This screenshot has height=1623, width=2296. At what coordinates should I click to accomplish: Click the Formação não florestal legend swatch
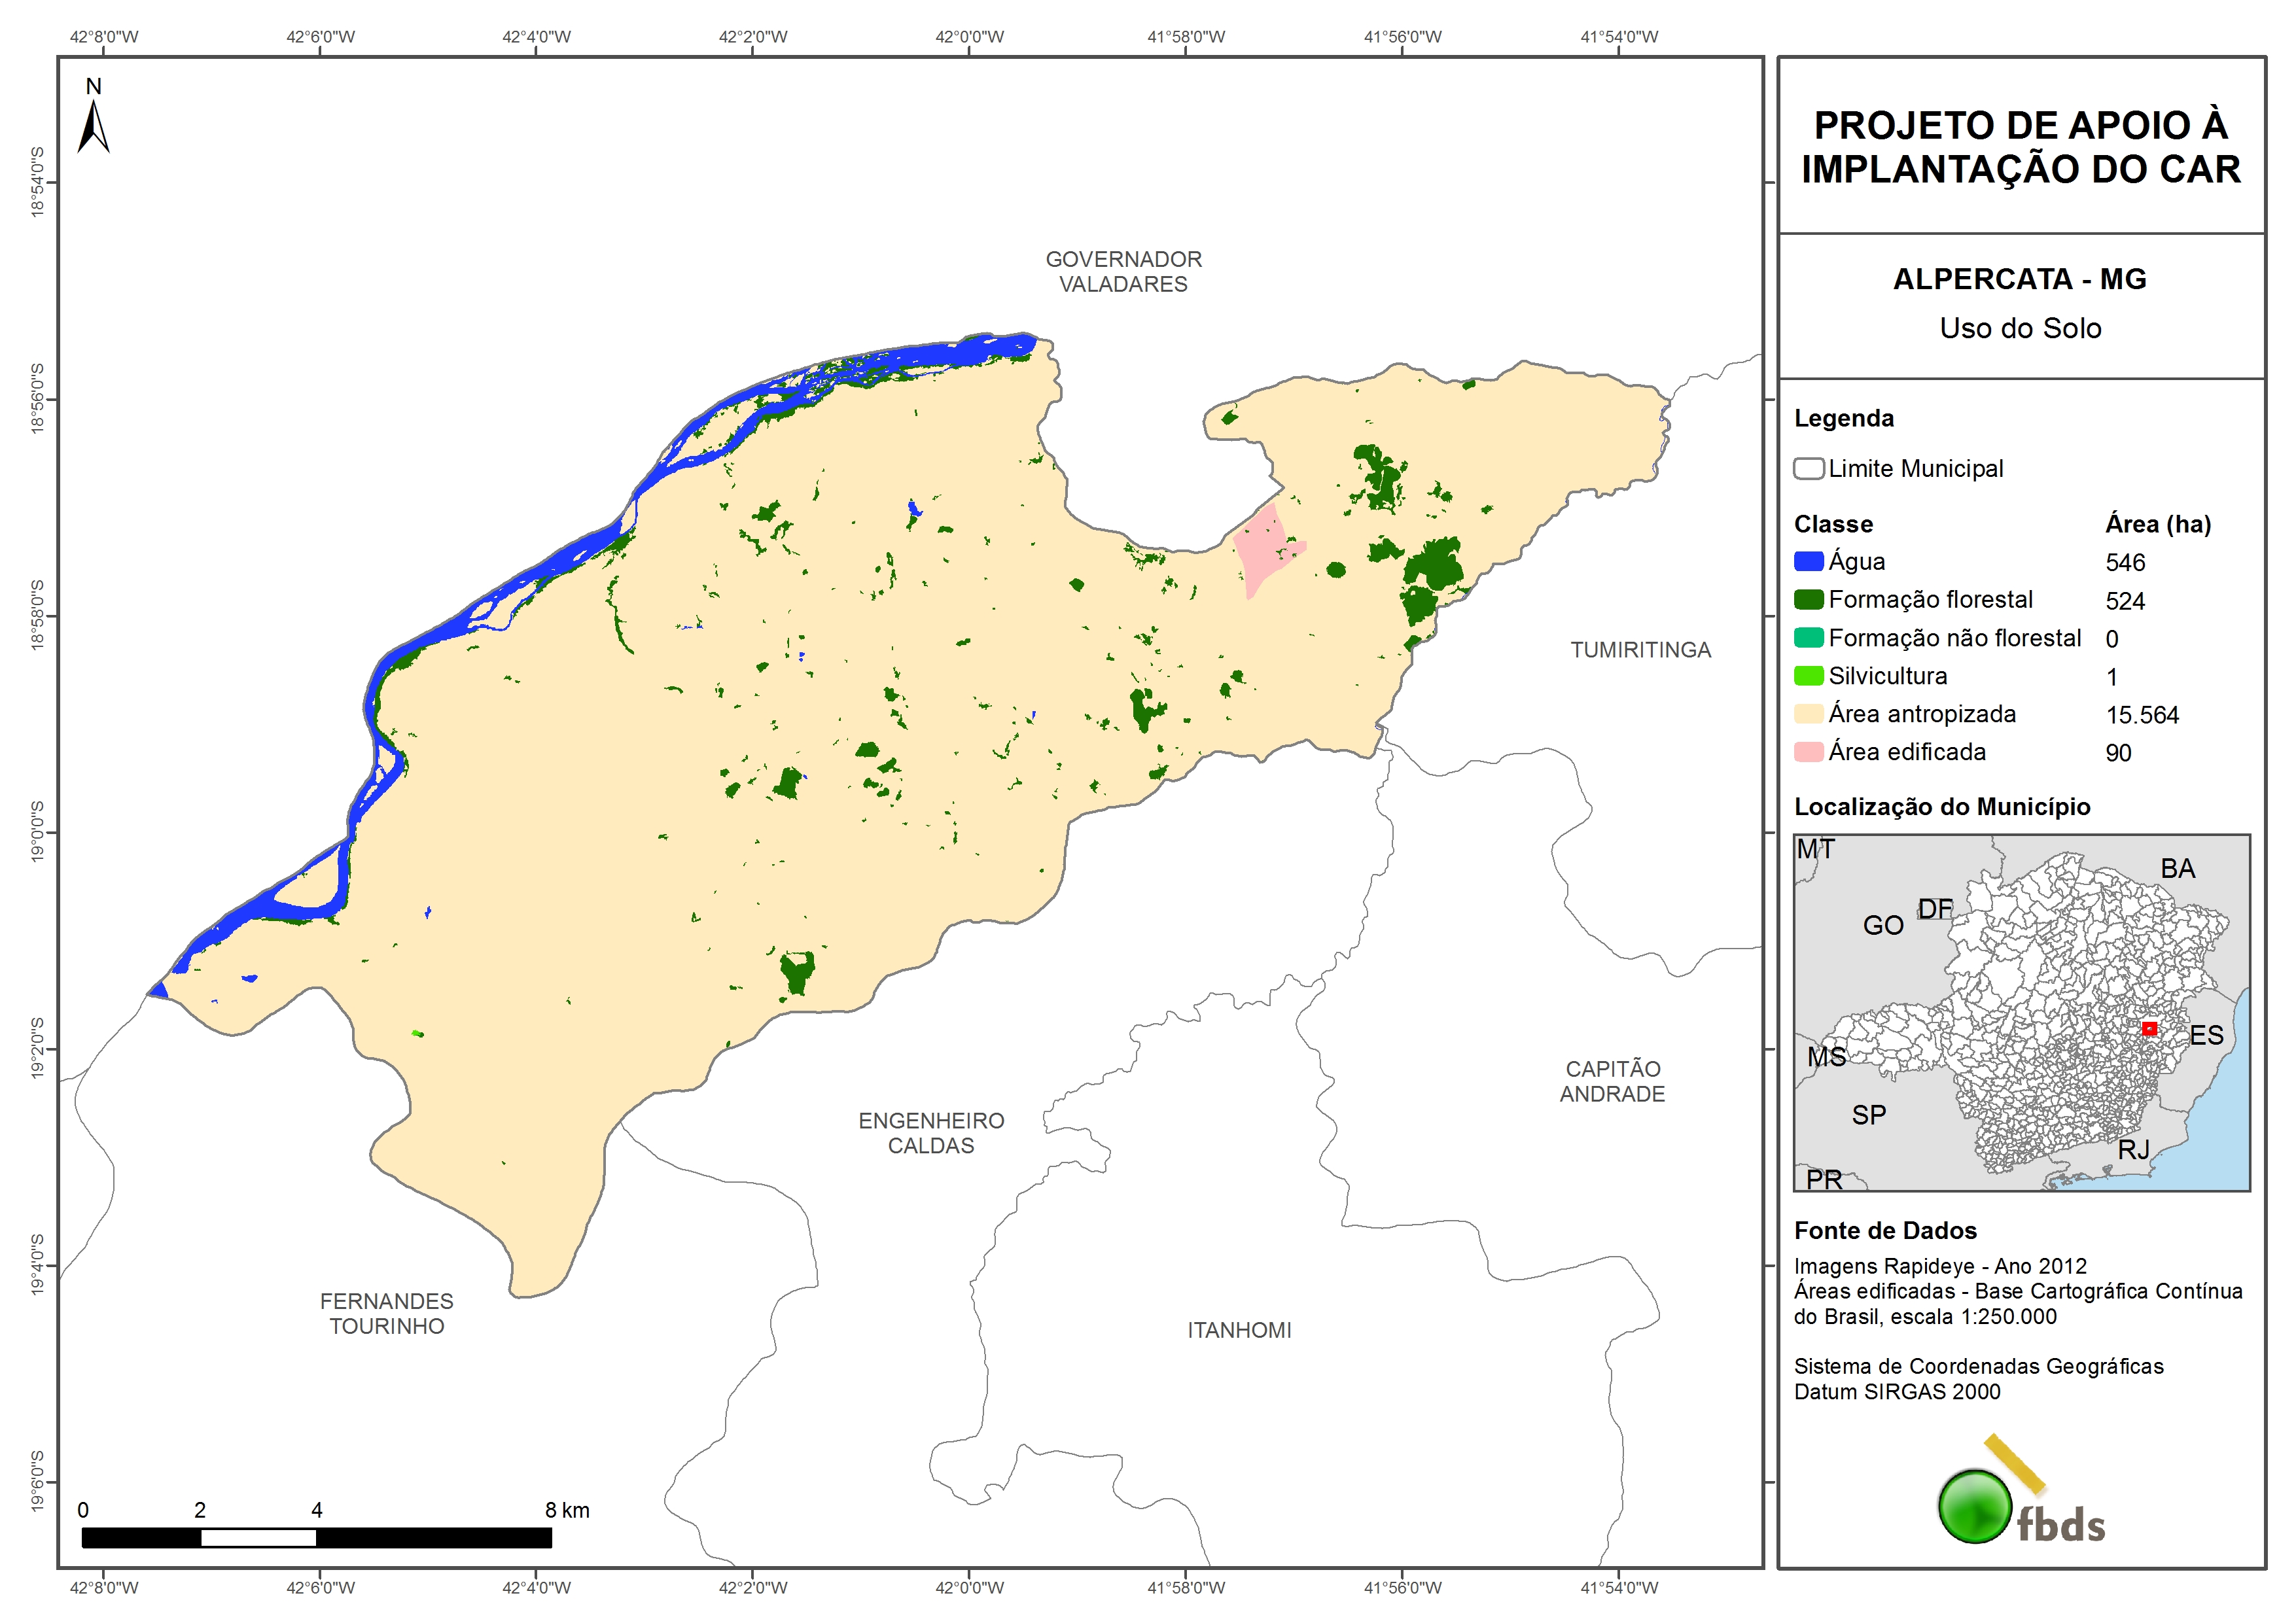(1808, 638)
